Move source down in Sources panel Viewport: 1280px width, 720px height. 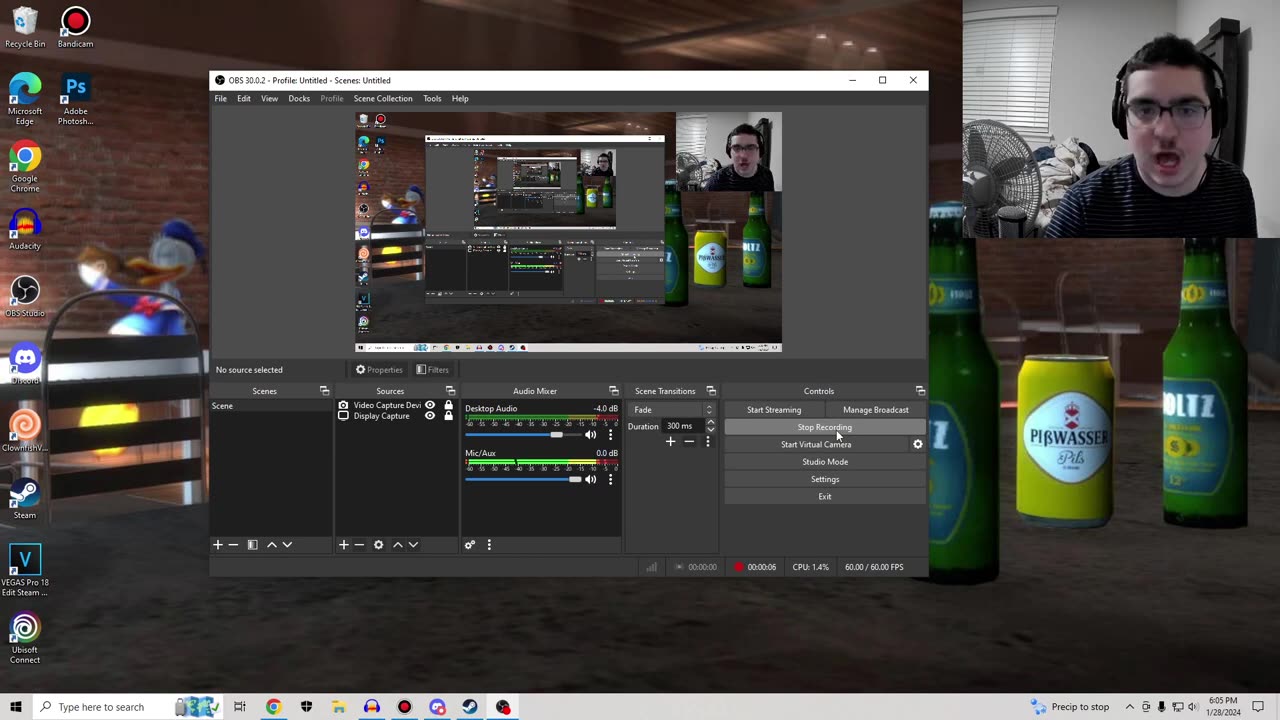pos(413,545)
